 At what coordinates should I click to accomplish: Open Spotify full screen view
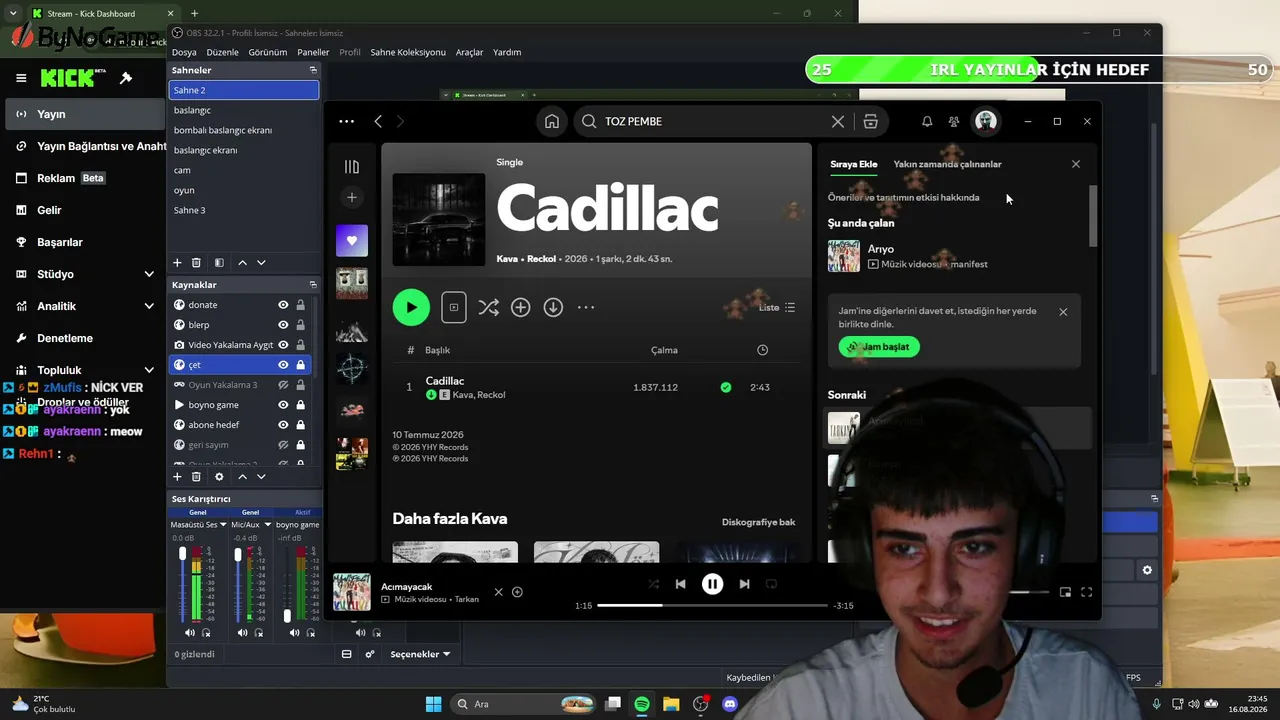coord(1087,592)
